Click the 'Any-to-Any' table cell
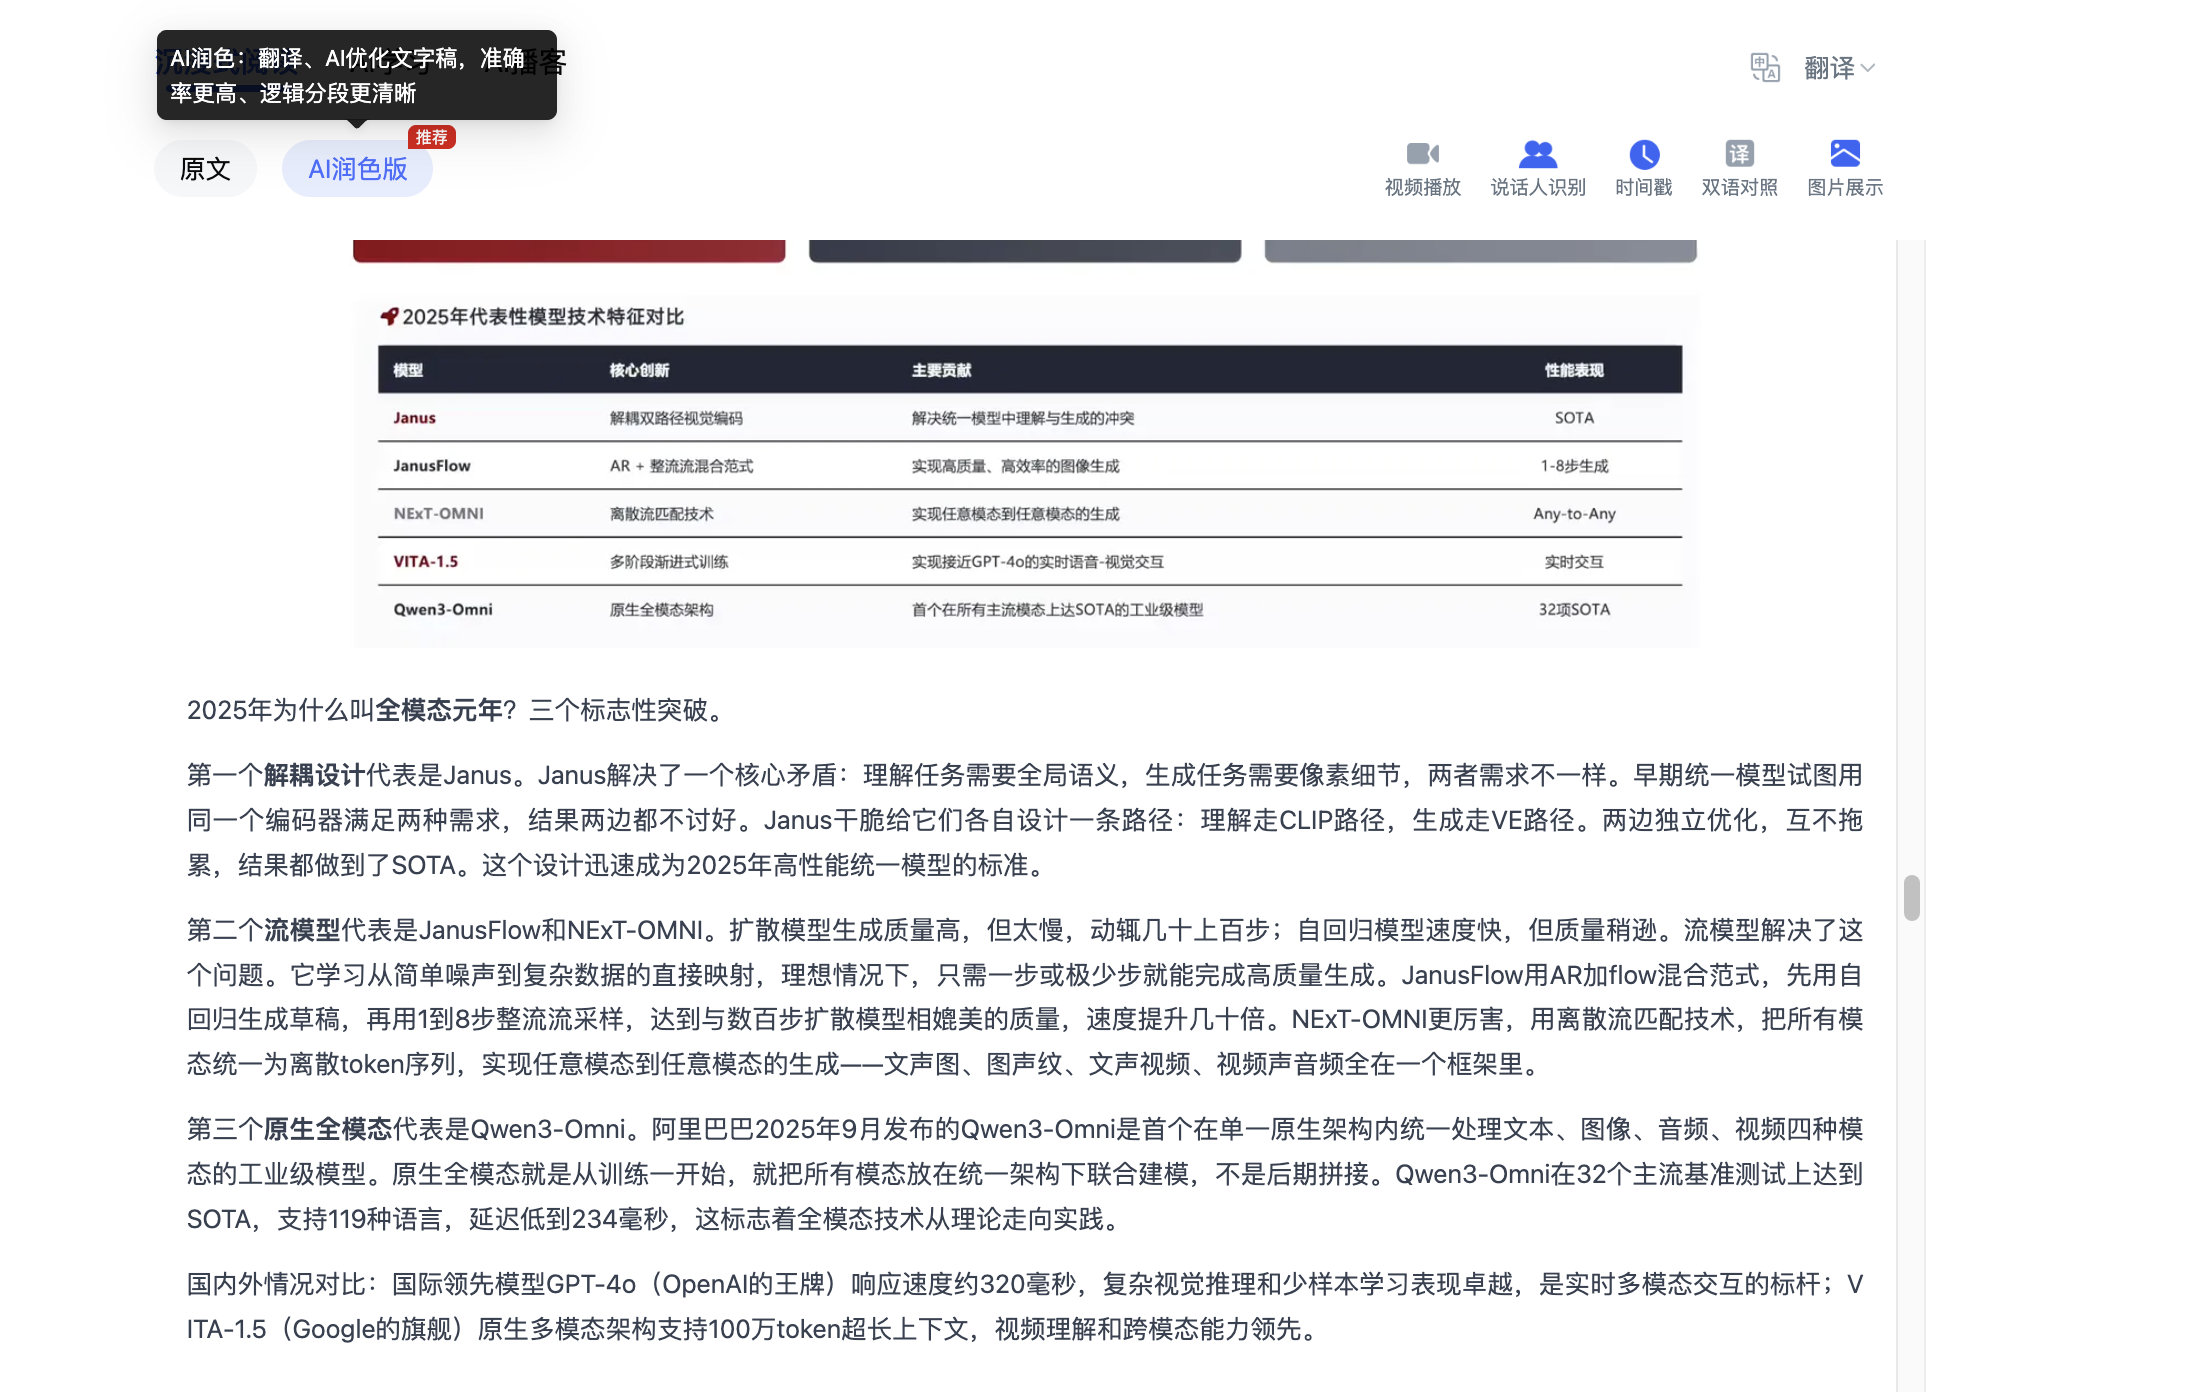The image size is (2186, 1392). click(x=1574, y=514)
